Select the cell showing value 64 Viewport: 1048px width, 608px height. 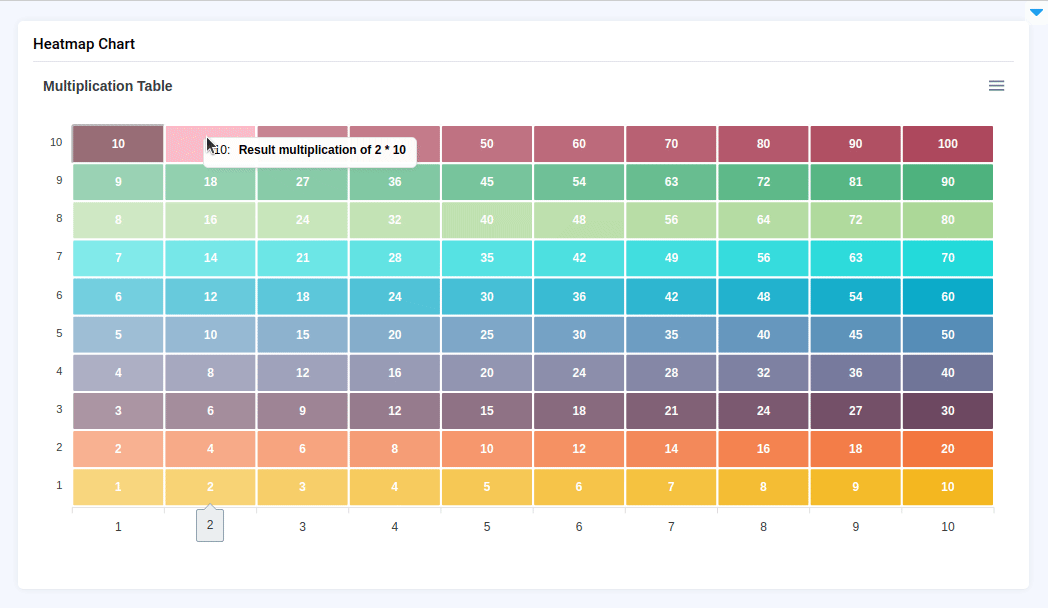click(763, 220)
